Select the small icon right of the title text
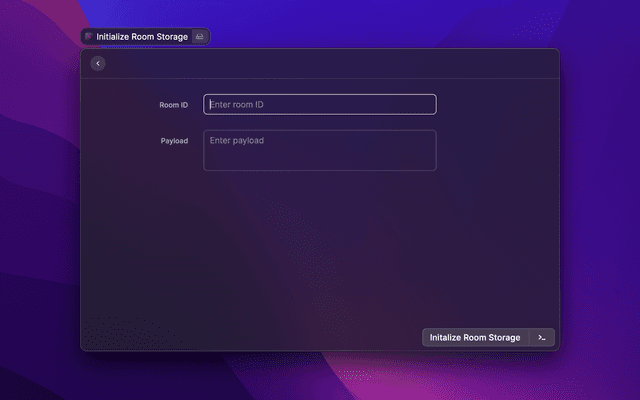This screenshot has height=400, width=640. click(200, 36)
